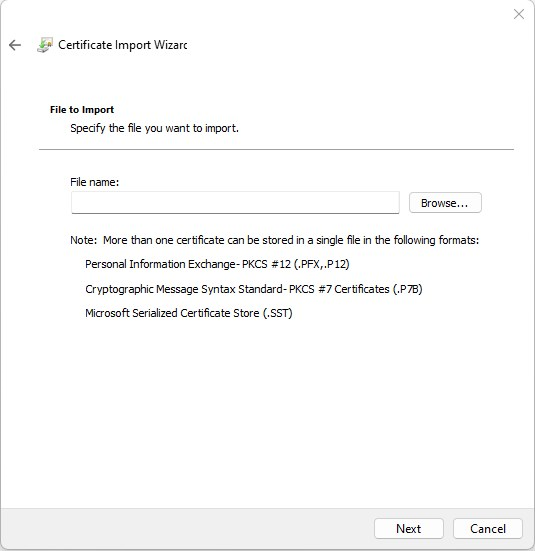Viewport: 535px width, 551px height.
Task: Click the Certificate Import Wizard certificate icon
Action: [x=45, y=45]
